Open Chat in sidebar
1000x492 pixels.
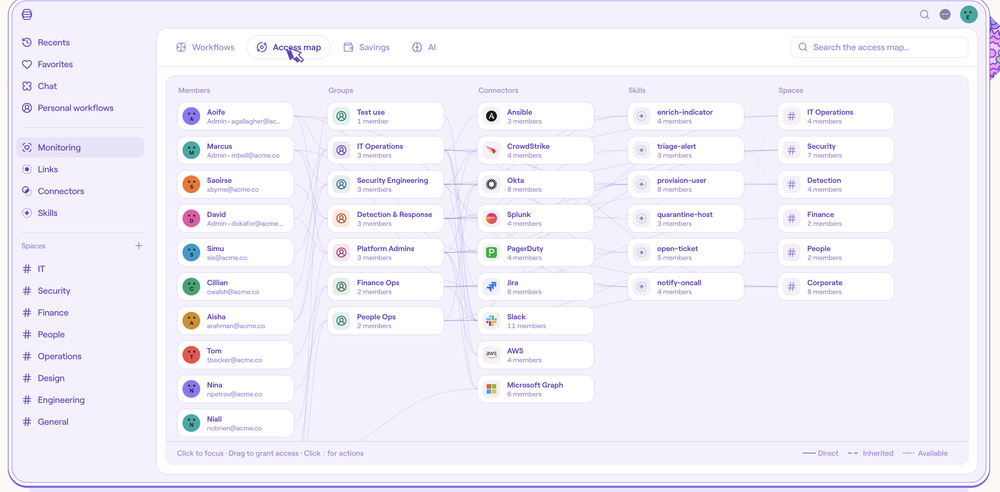[80, 86]
